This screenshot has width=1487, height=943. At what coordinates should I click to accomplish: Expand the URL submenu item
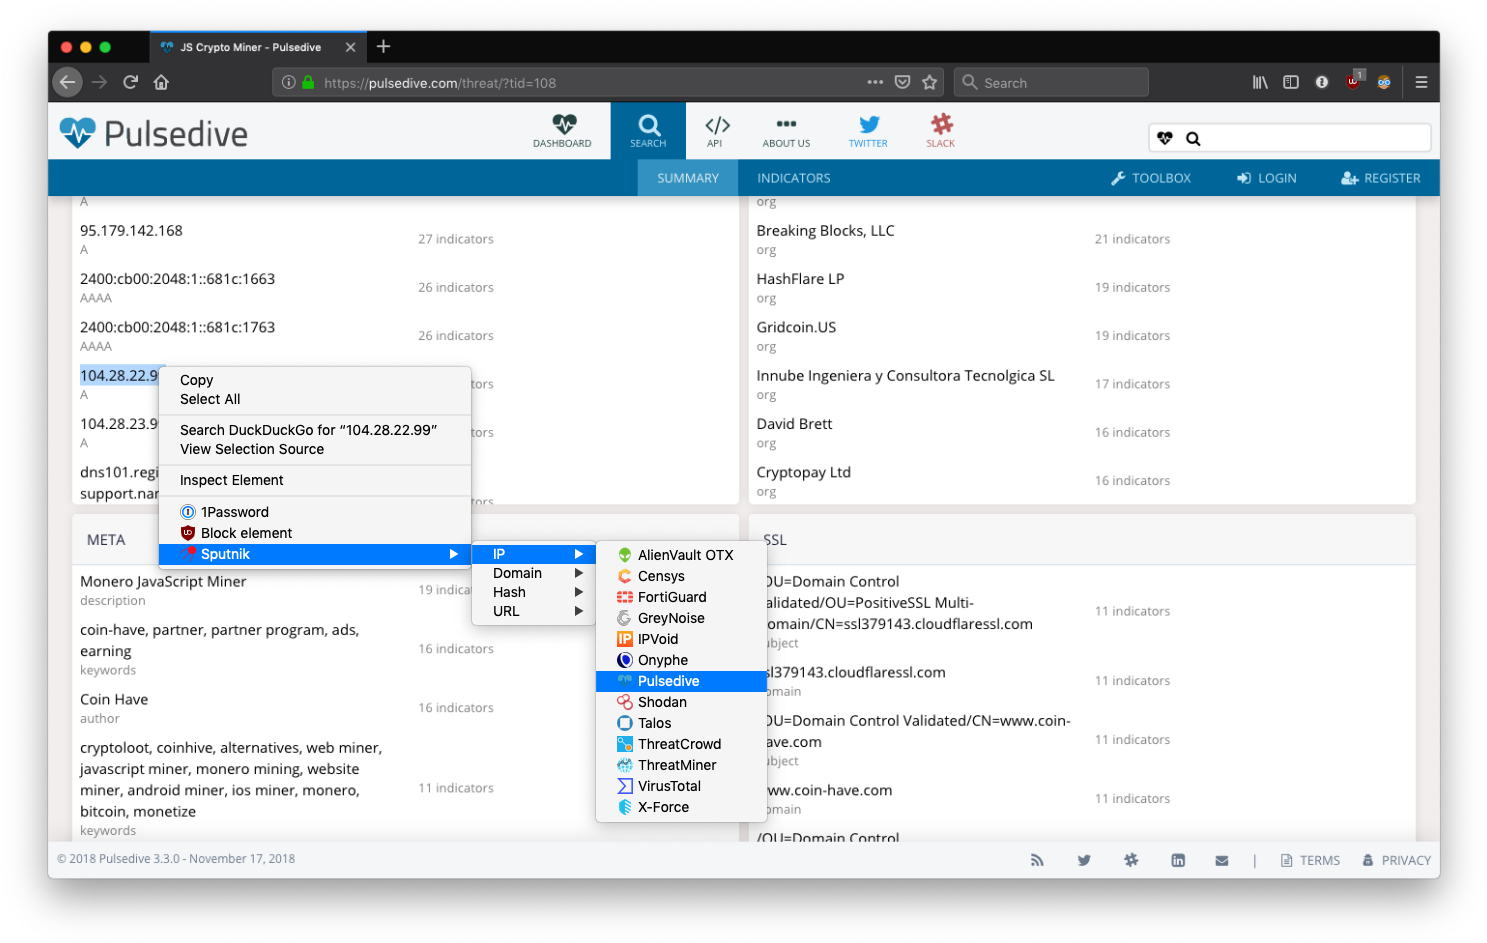(x=534, y=611)
